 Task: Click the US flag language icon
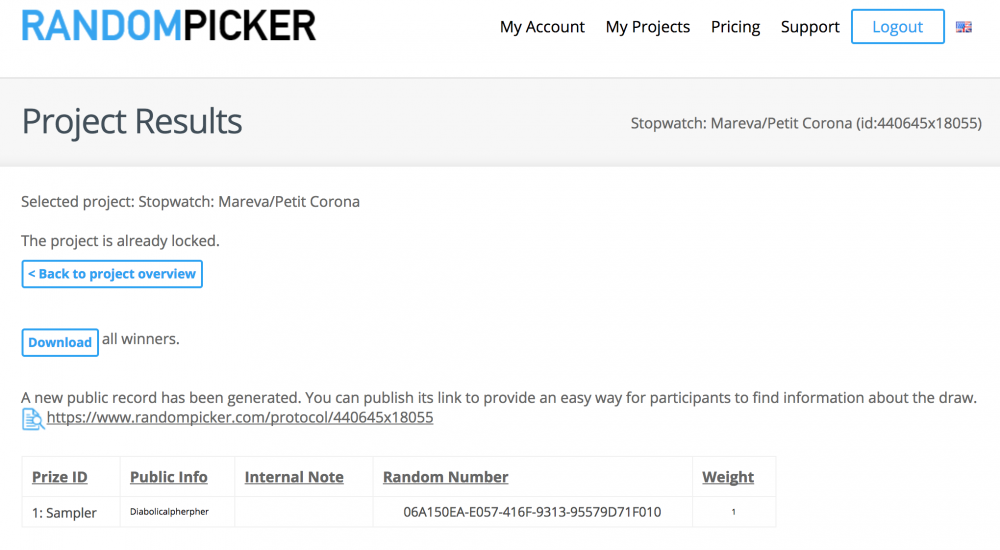click(x=963, y=27)
